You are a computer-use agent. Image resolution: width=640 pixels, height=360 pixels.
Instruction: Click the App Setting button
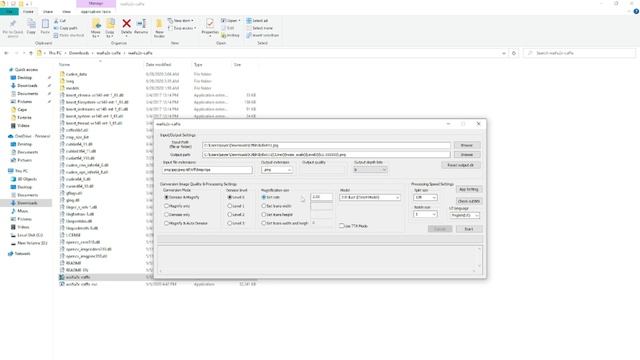click(x=469, y=189)
